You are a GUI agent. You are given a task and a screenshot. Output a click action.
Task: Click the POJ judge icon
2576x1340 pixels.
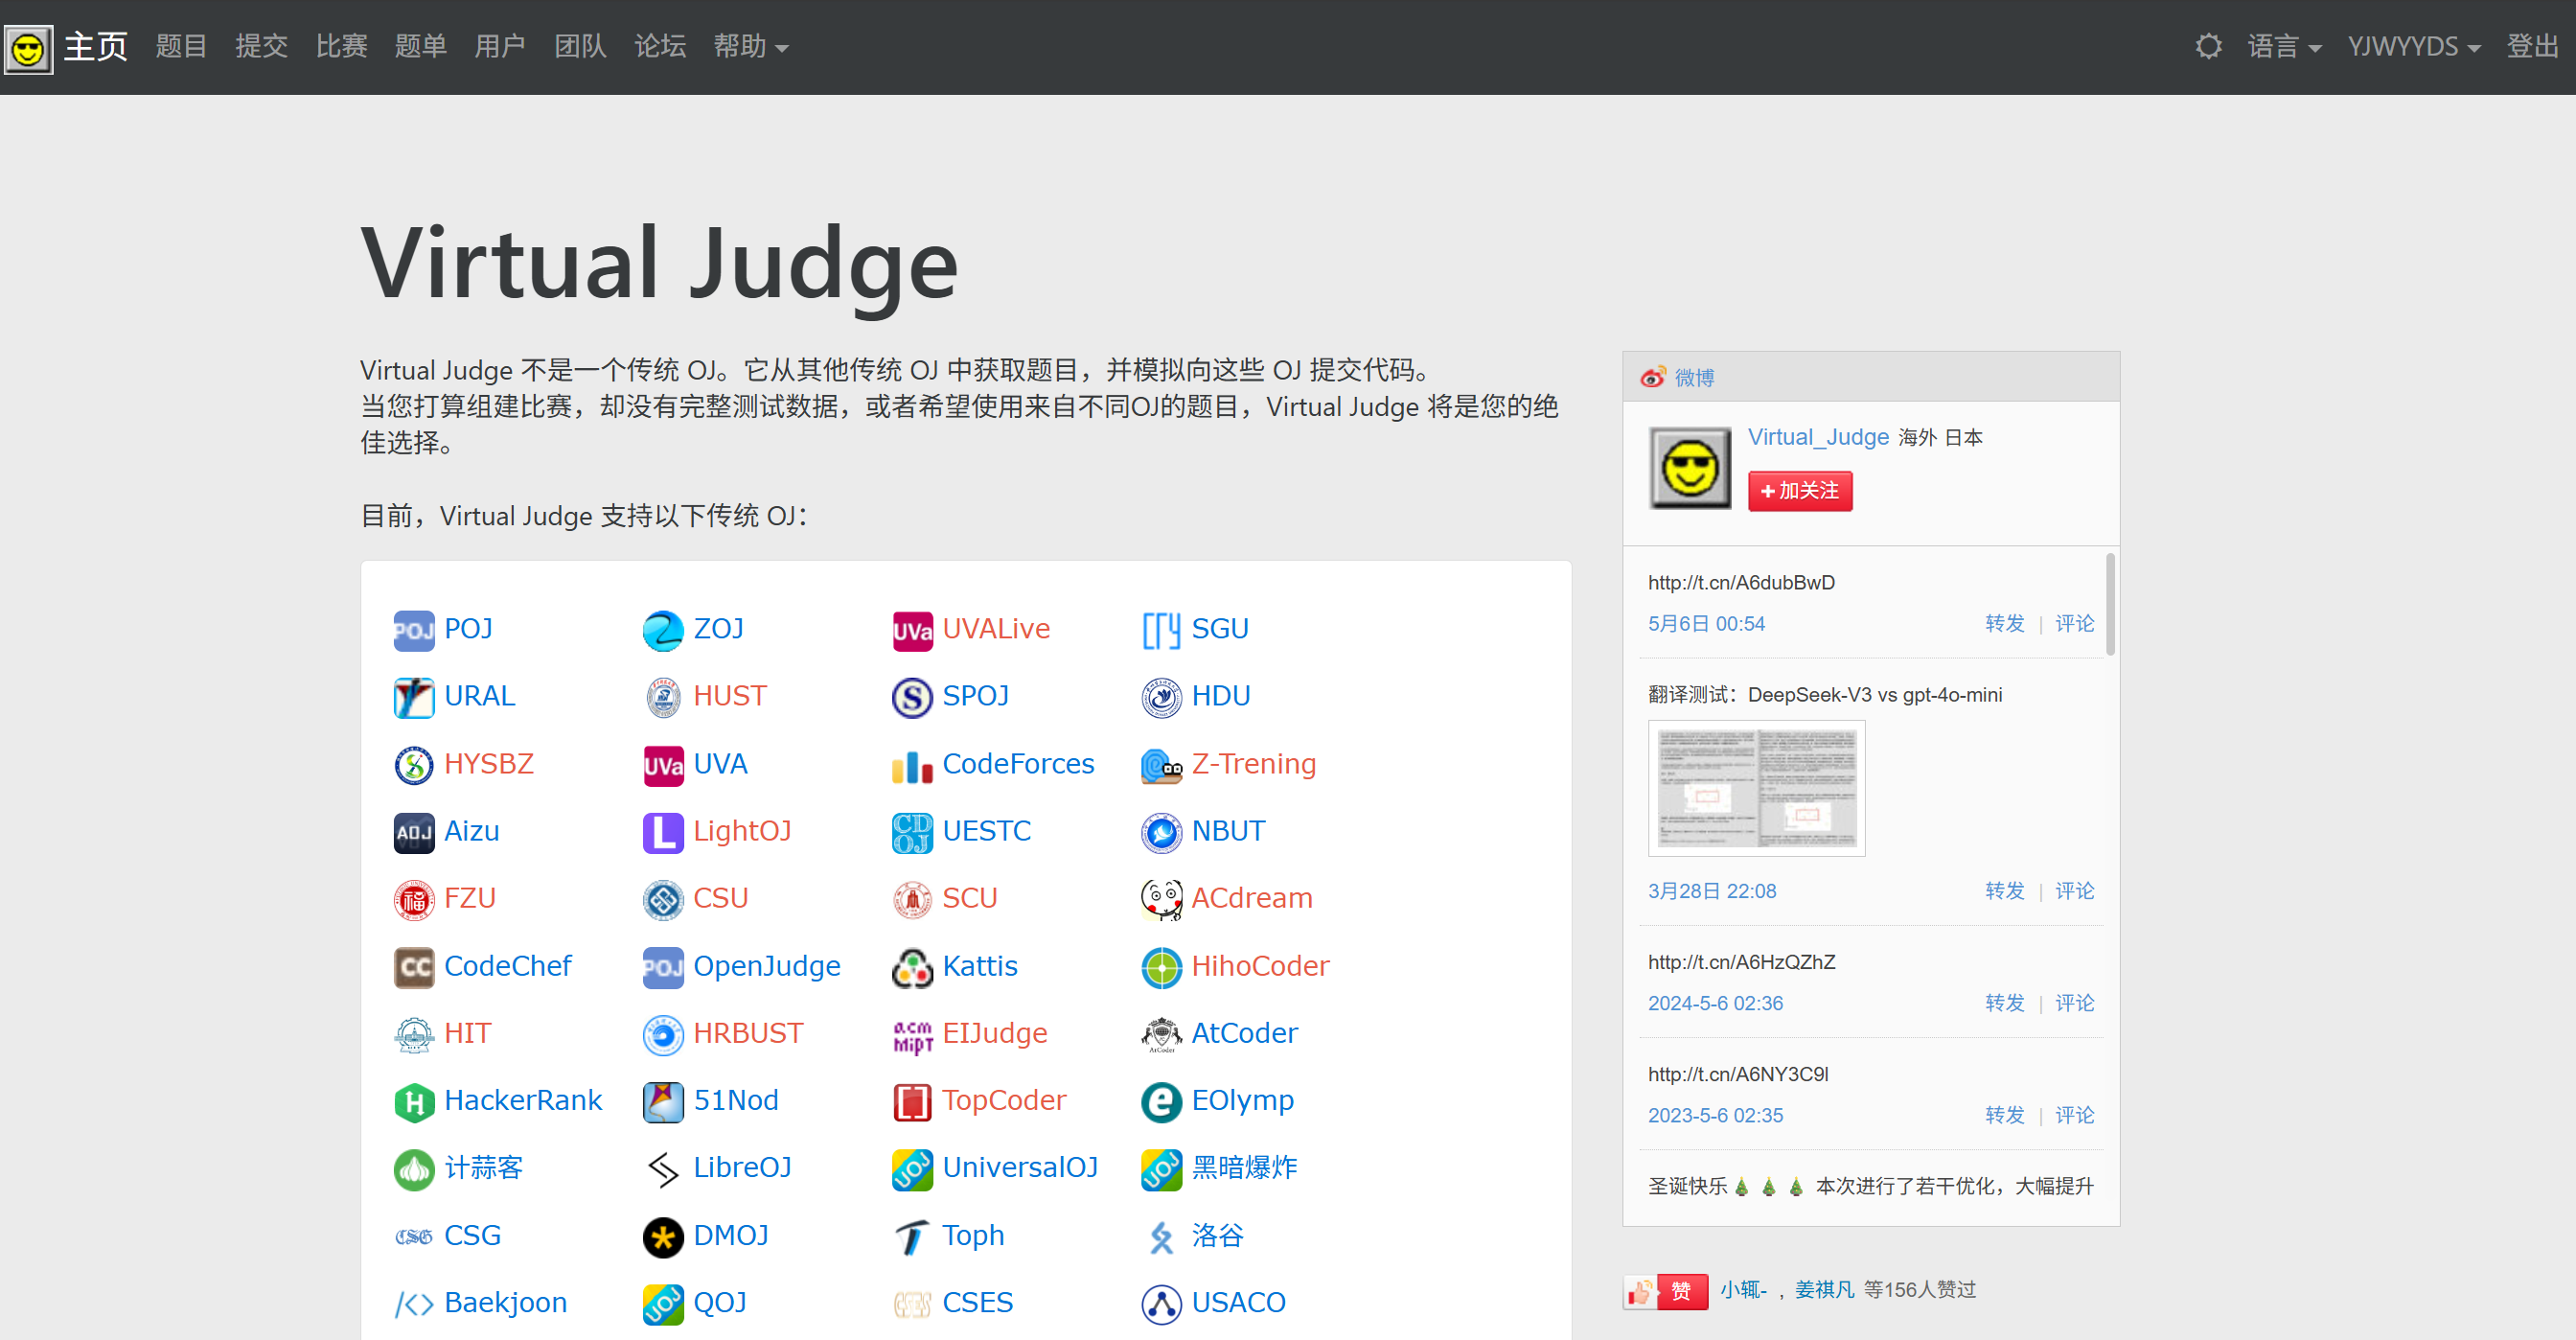point(413,630)
